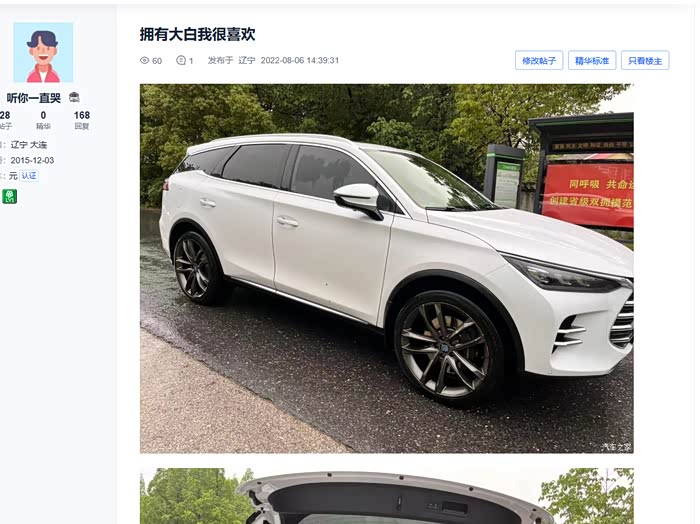The height and width of the screenshot is (524, 700).
Task: Open the open-trunk photo below
Action: [387, 496]
